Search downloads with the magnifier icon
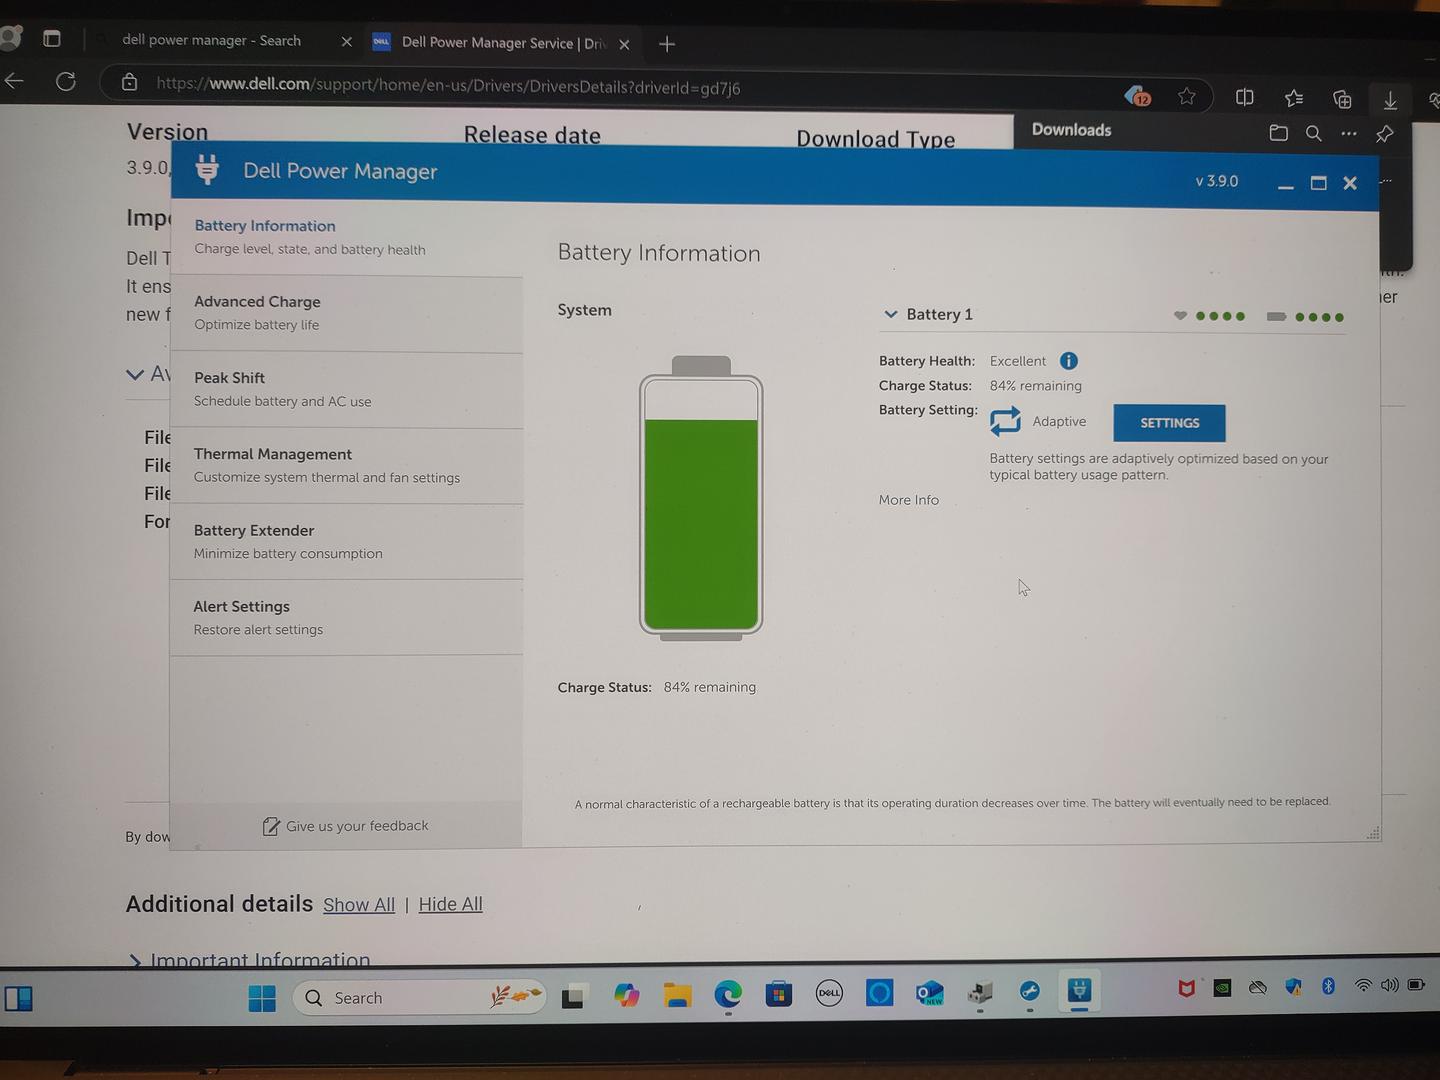The height and width of the screenshot is (1080, 1440). pos(1313,133)
